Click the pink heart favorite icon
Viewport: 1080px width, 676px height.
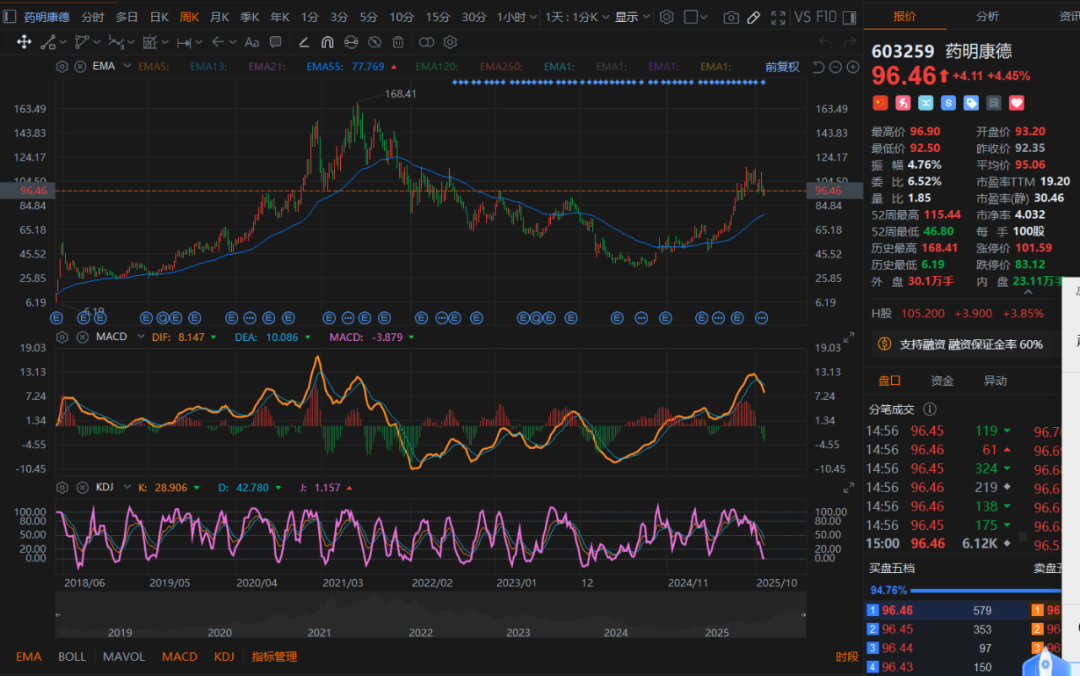[x=1017, y=103]
